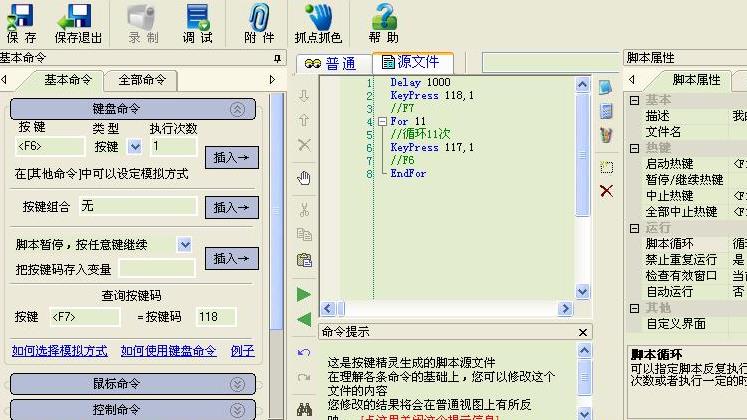Collapse the 其他 property group
Viewport: 747px width, 420px height.
(x=635, y=308)
